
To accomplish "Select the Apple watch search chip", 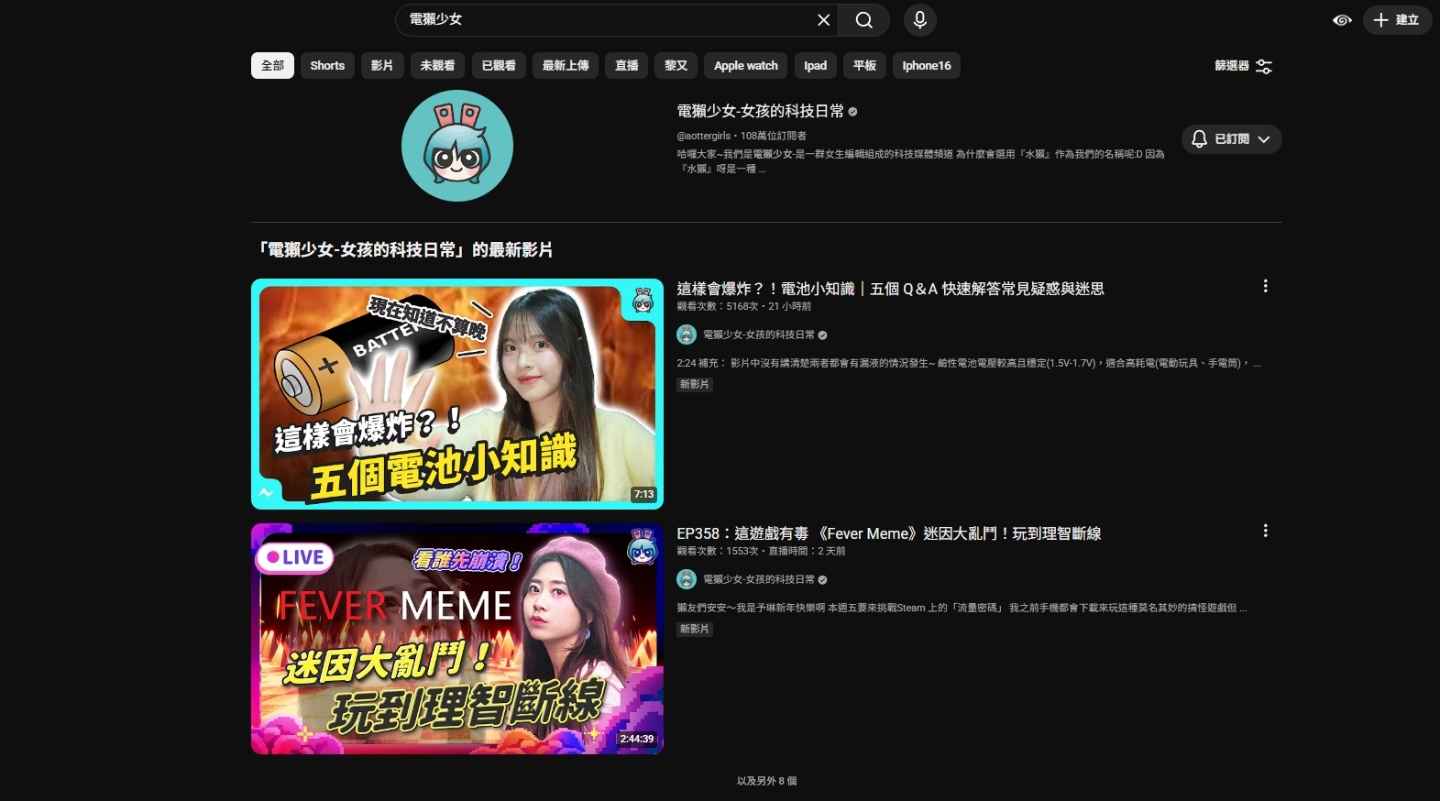I will pos(745,65).
